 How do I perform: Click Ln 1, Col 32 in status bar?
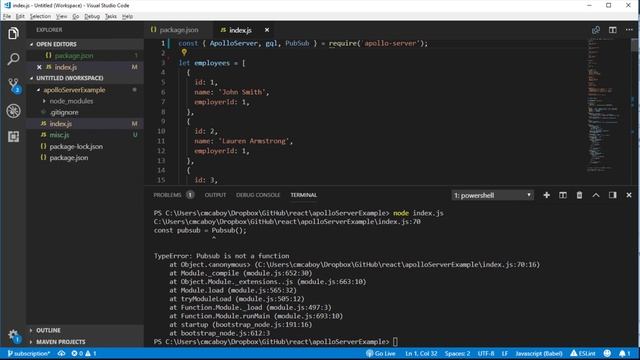pyautogui.click(x=421, y=353)
